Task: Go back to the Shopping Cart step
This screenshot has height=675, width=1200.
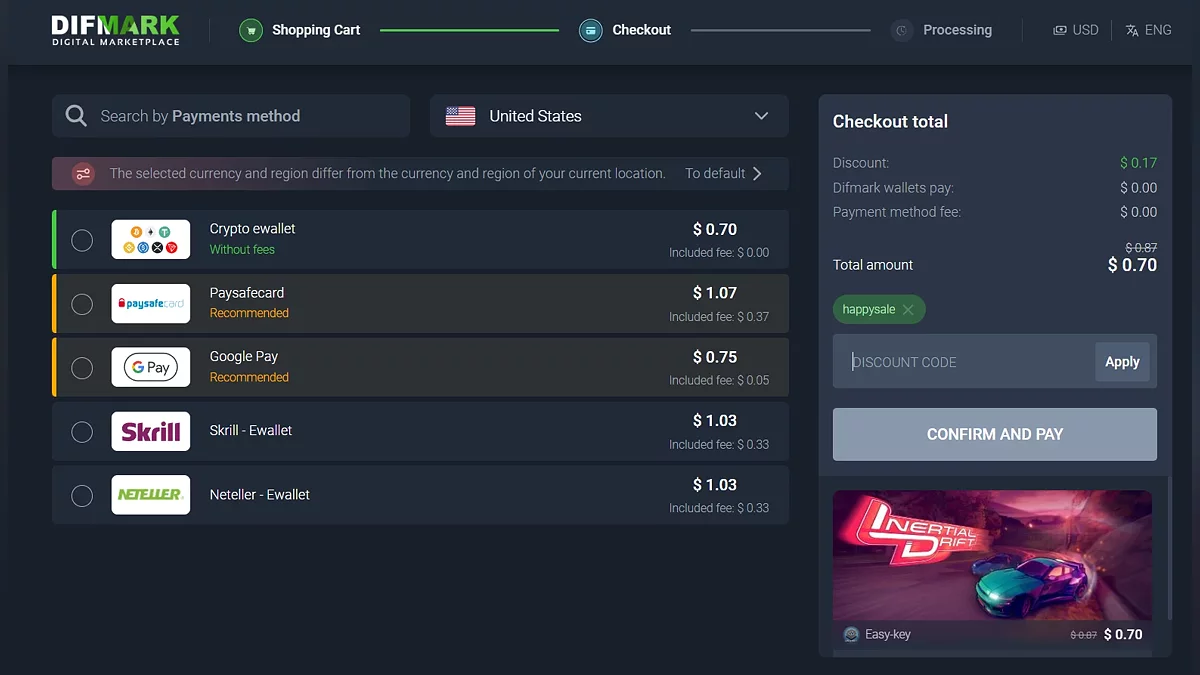Action: [316, 30]
